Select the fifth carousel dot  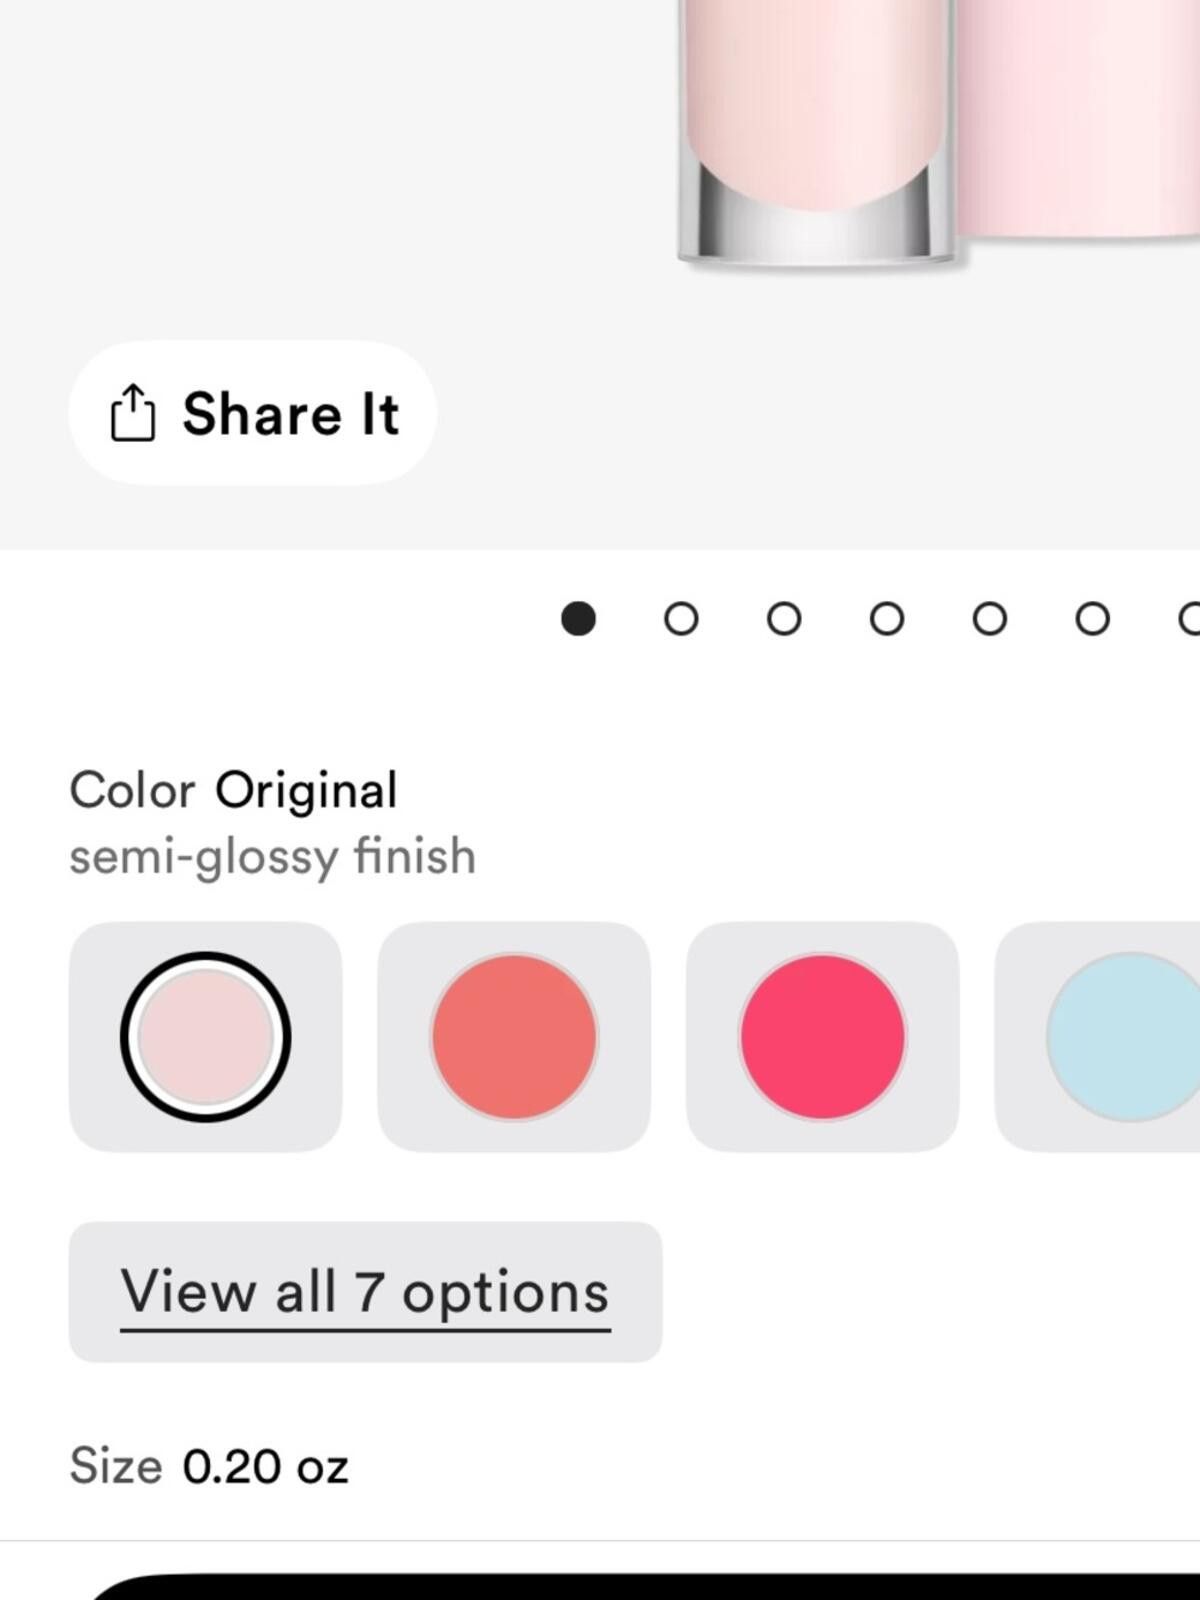point(990,619)
